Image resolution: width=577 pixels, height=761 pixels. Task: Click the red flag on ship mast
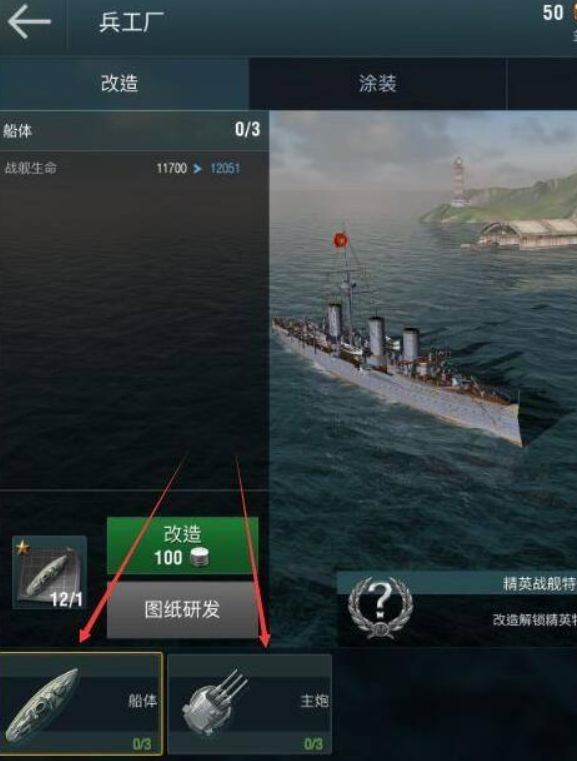click(341, 239)
